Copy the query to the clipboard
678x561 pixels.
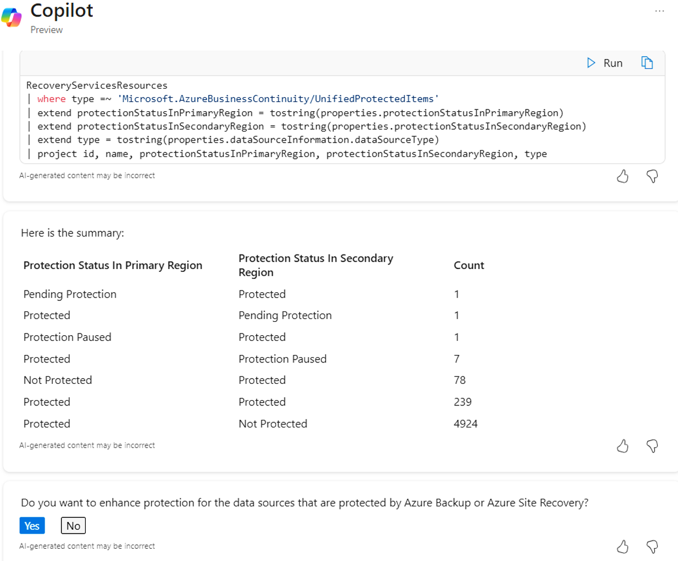[x=647, y=63]
